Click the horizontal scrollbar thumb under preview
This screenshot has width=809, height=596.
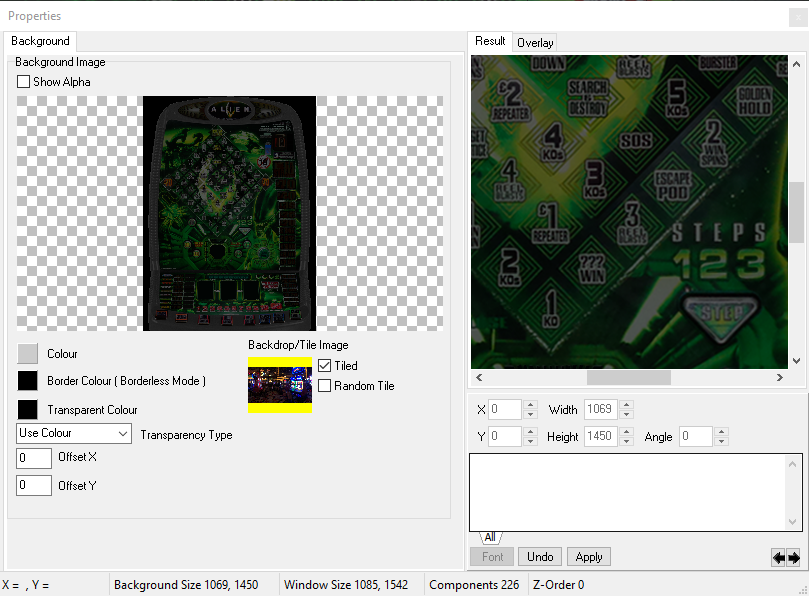point(628,378)
